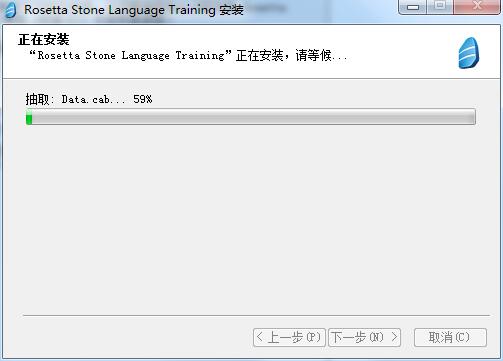Click the green filled progress segment
The height and width of the screenshot is (361, 503).
(29, 117)
